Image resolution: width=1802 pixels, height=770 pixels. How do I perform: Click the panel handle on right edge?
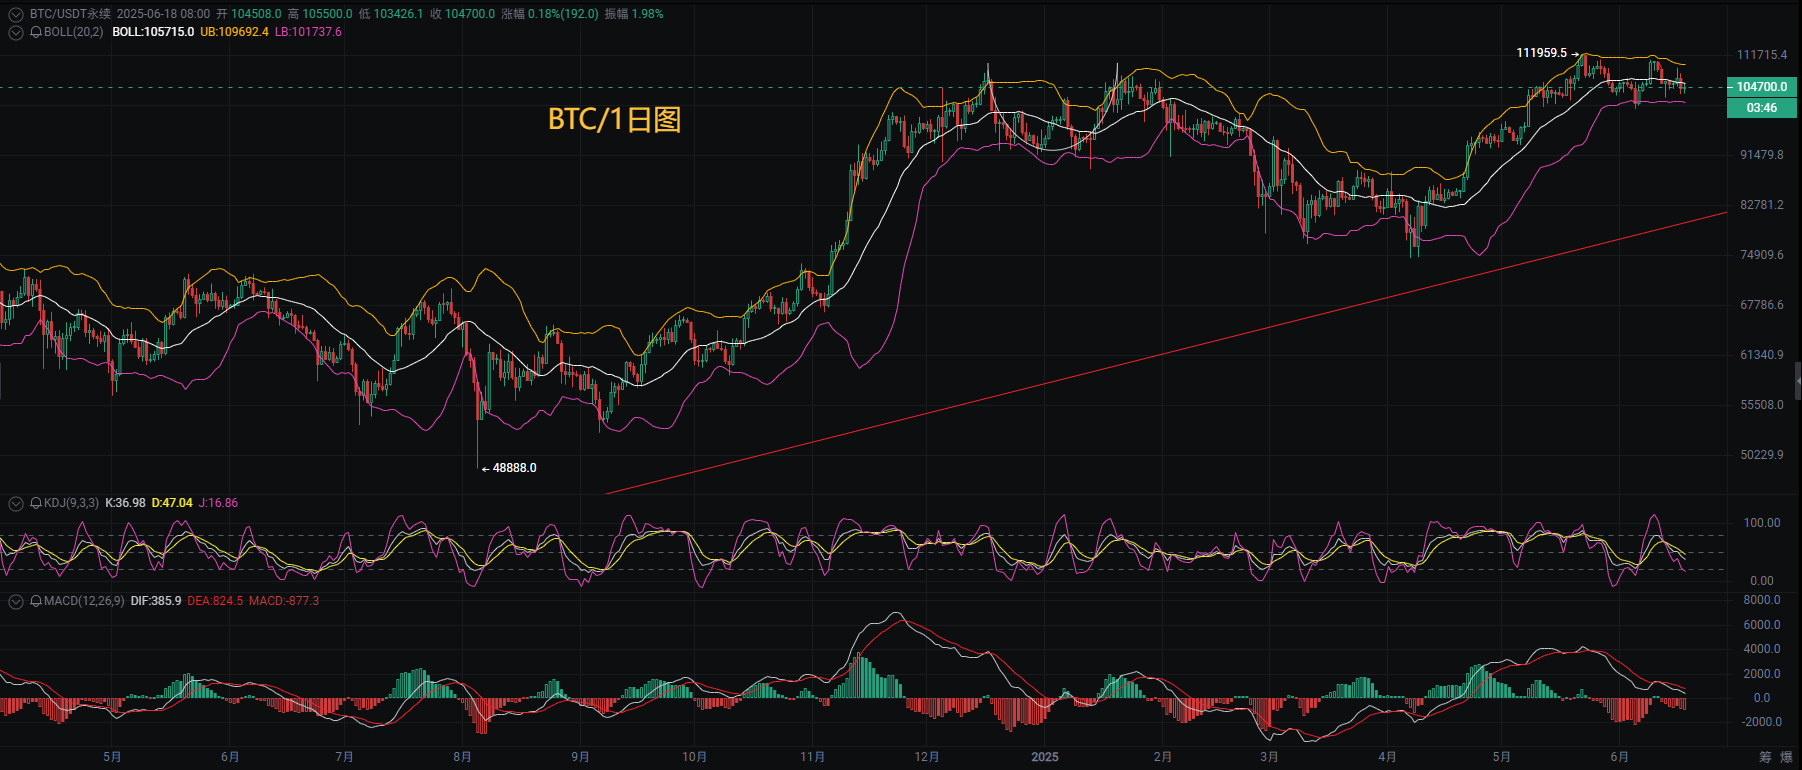1798,381
